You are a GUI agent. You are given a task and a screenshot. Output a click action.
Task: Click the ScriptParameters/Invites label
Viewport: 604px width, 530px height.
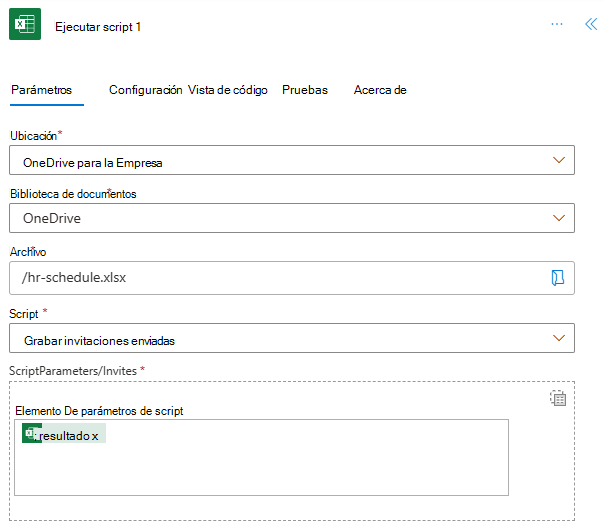tap(73, 371)
